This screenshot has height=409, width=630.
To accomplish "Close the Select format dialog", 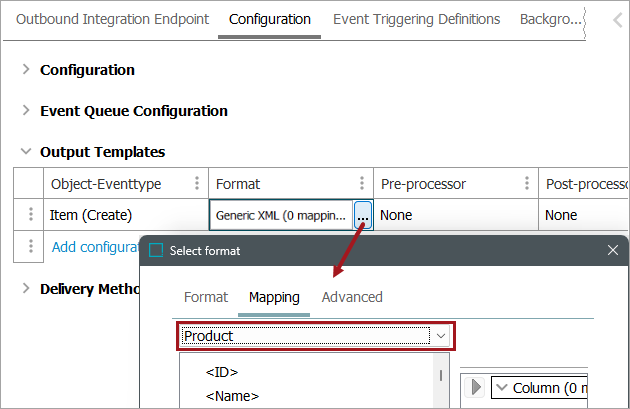I will (x=612, y=250).
